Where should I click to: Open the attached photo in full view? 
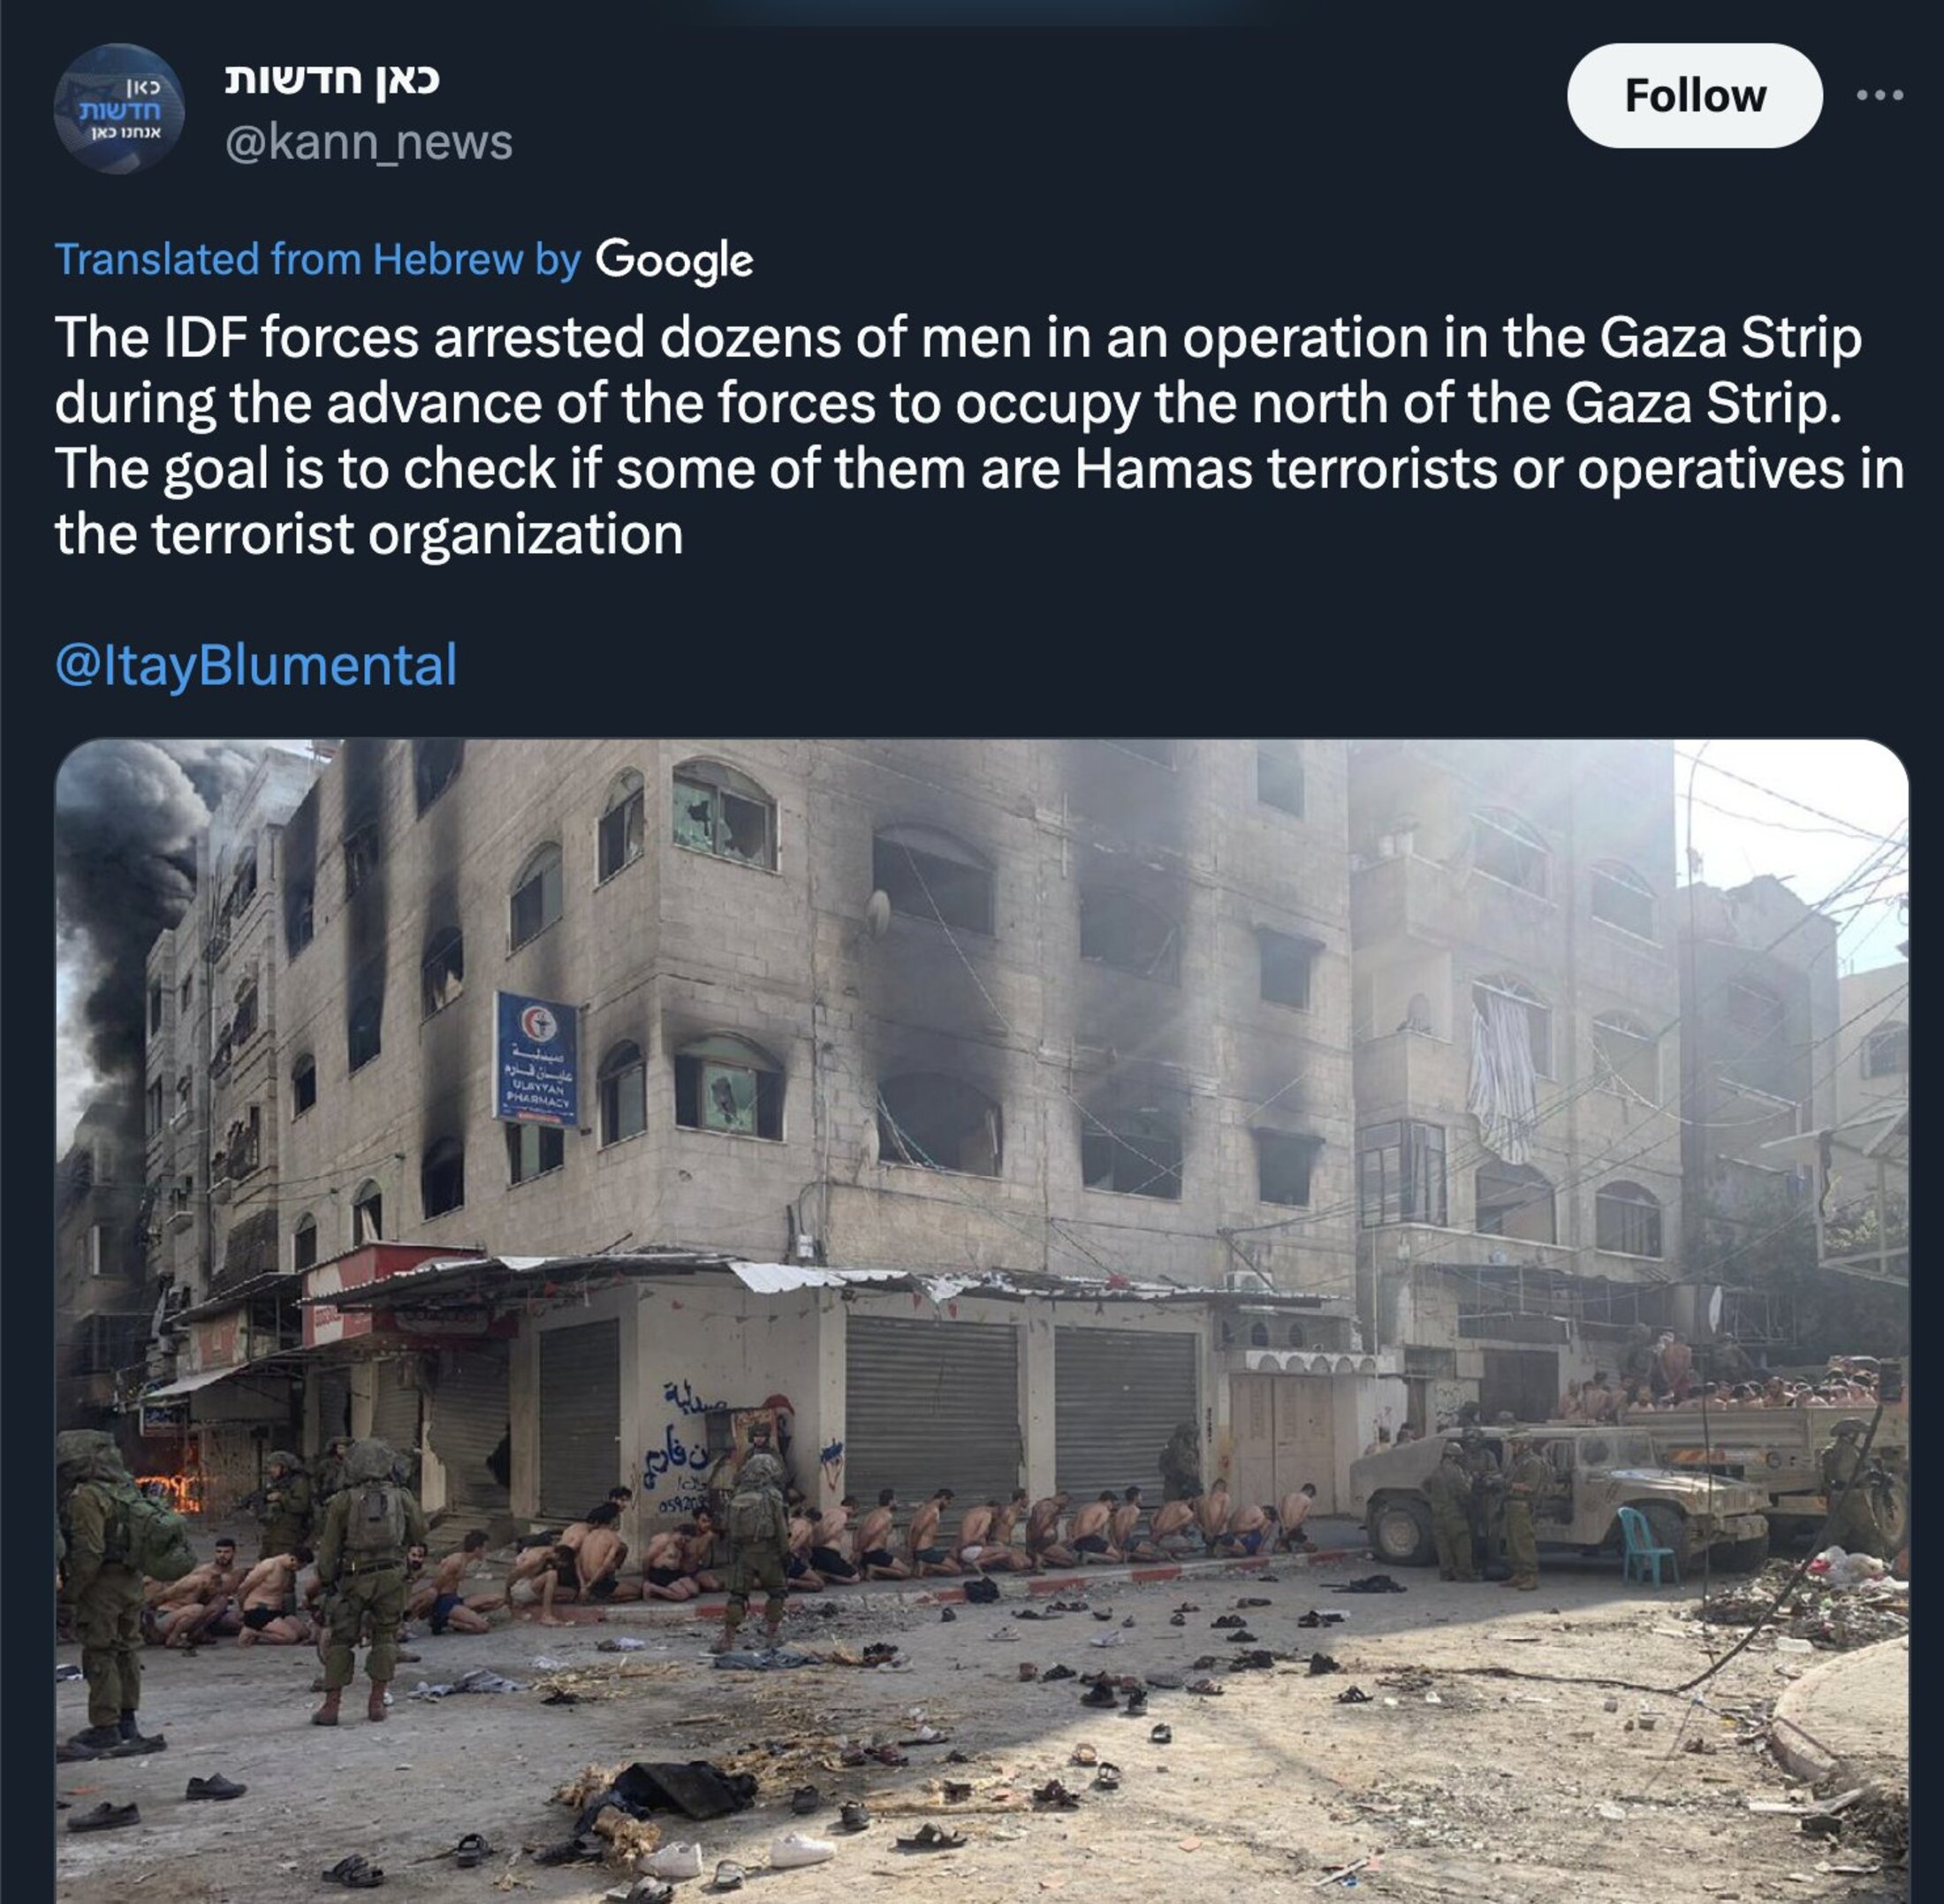tap(981, 1321)
